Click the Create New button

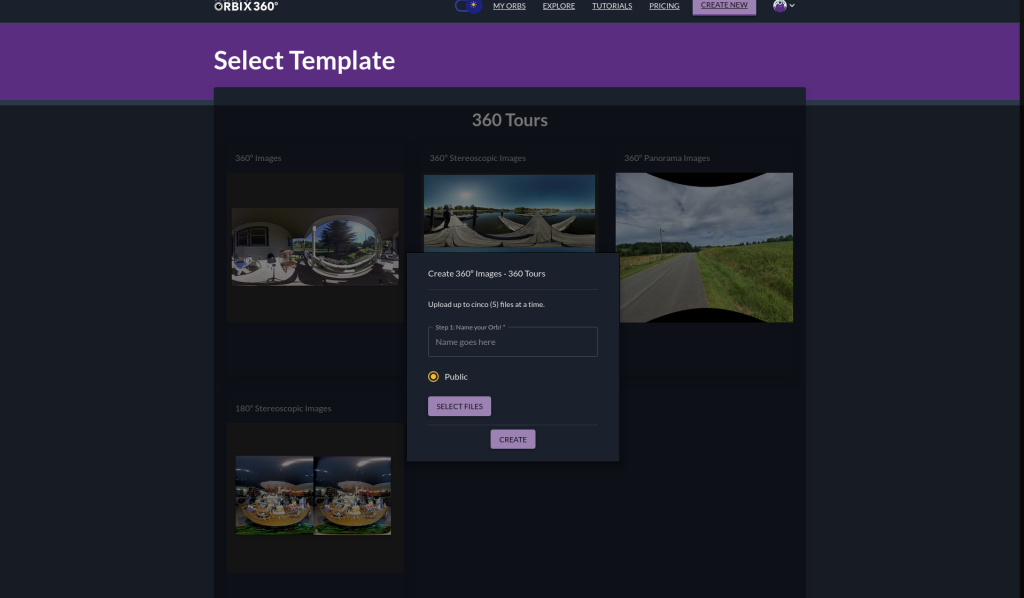(x=724, y=6)
